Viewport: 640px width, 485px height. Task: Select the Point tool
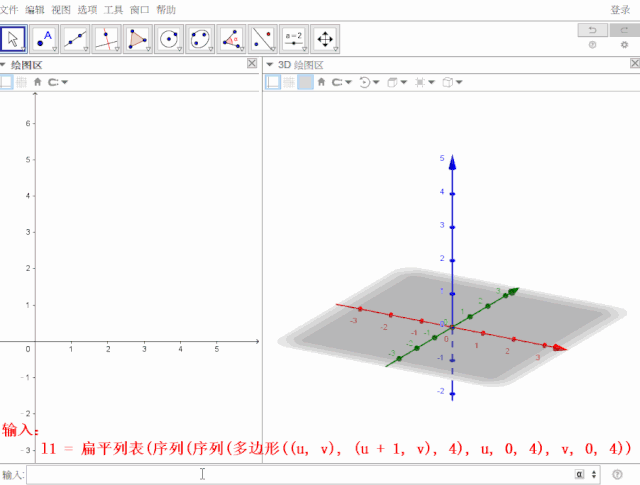(44, 39)
